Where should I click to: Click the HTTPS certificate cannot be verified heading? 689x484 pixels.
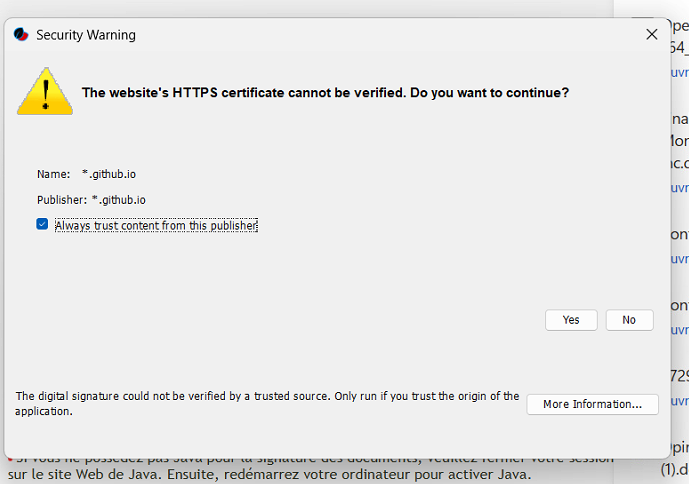click(x=325, y=93)
